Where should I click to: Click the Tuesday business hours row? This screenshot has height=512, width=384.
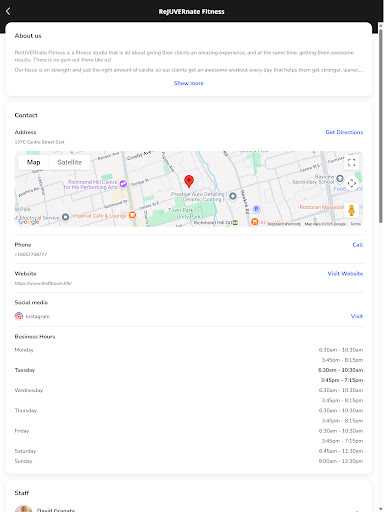(x=189, y=375)
